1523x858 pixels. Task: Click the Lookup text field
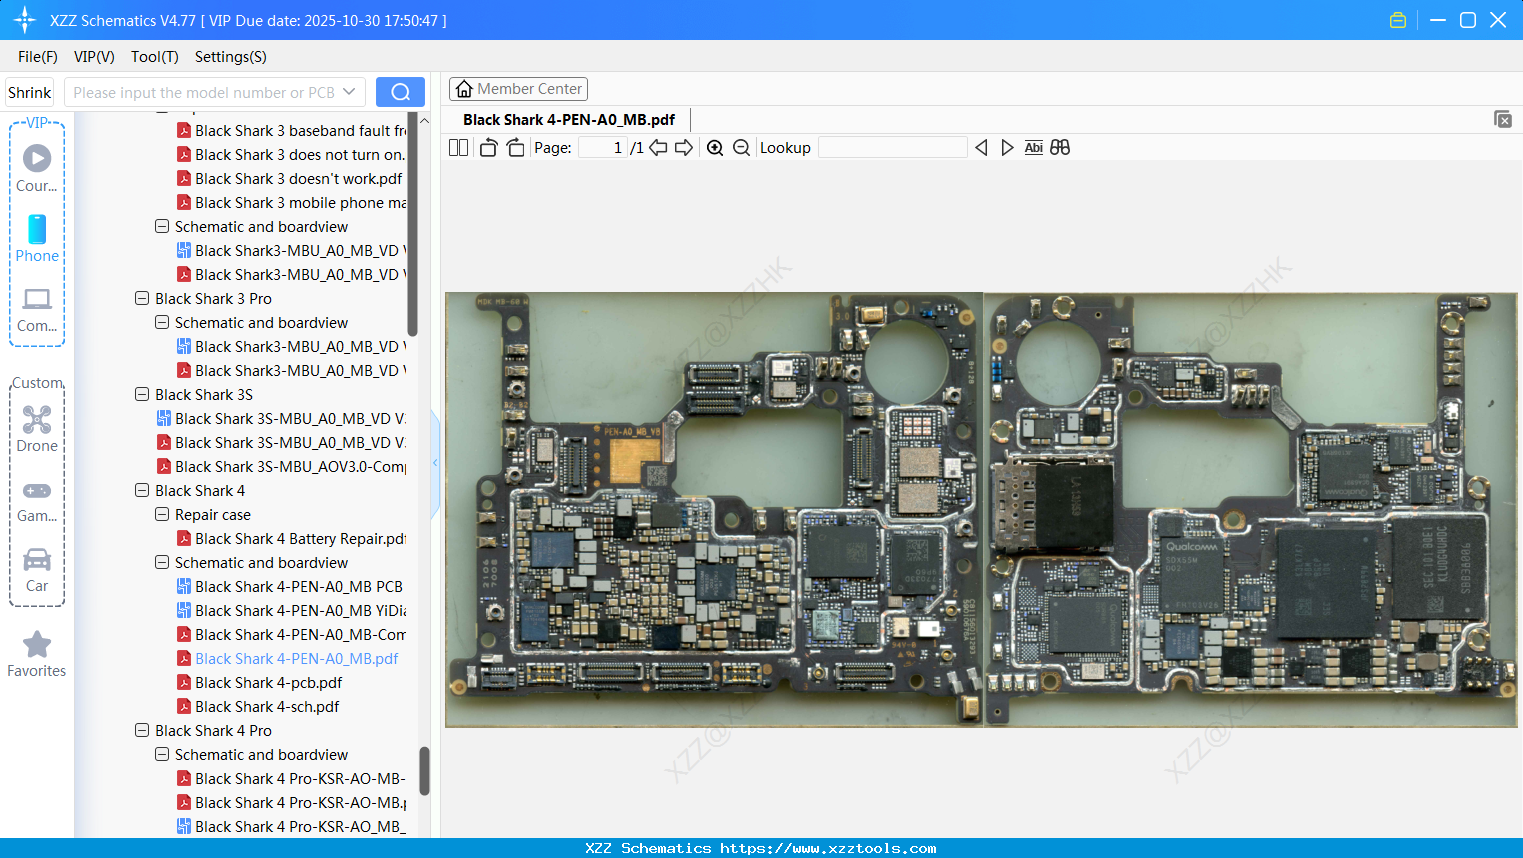(892, 148)
